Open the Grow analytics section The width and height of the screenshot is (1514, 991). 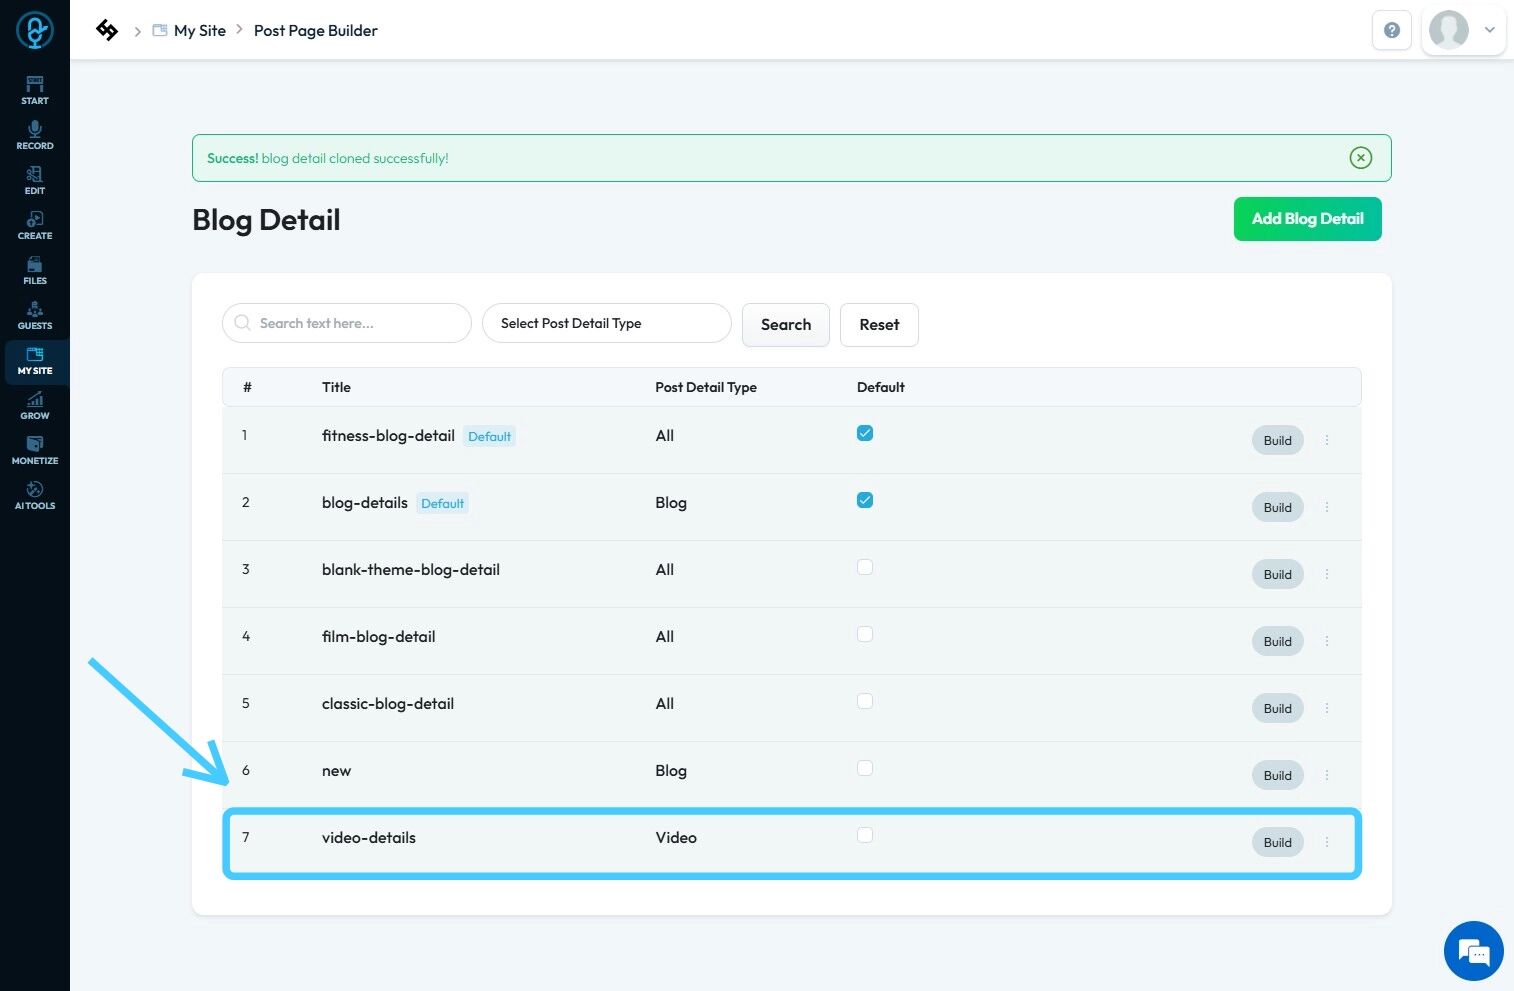(x=34, y=405)
